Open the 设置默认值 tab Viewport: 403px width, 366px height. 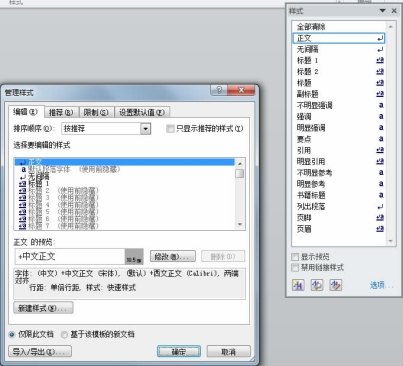(x=142, y=112)
